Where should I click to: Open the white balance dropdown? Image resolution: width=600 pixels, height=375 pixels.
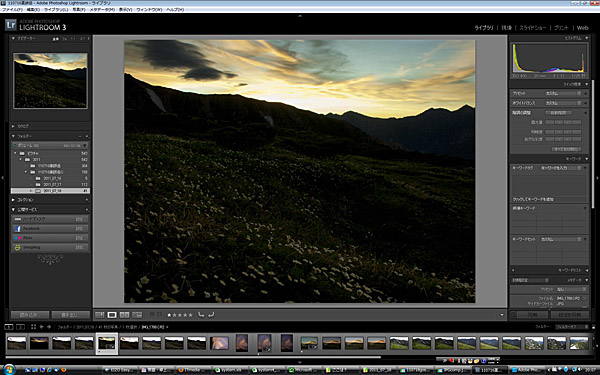(564, 103)
